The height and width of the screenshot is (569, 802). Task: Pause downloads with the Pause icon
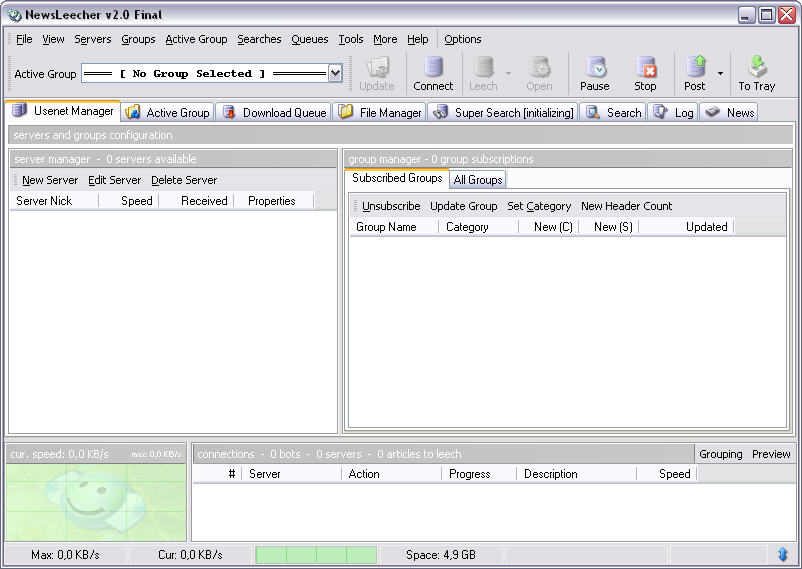tap(595, 67)
